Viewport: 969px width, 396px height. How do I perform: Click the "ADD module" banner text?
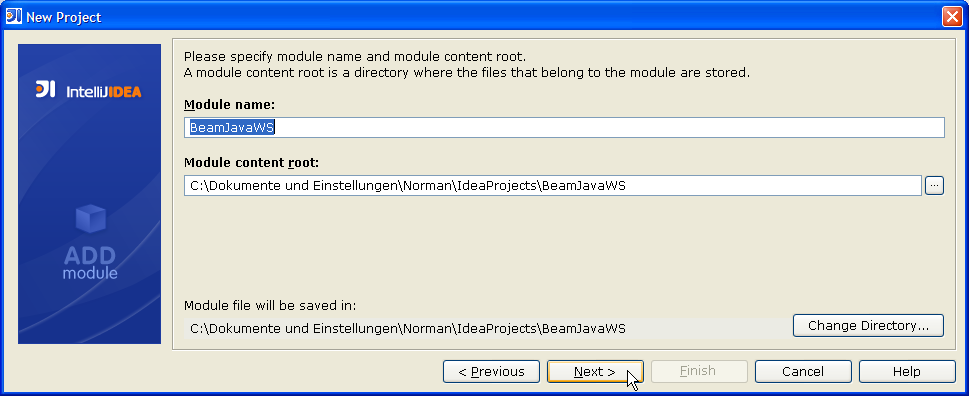pyautogui.click(x=90, y=263)
